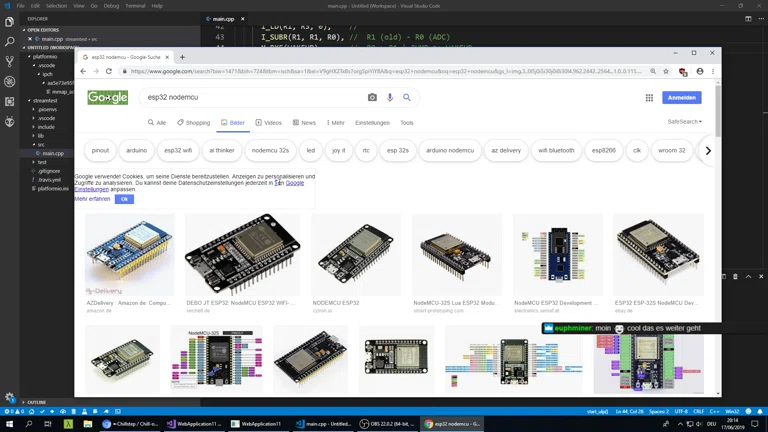Accept cookies with the Ok button
This screenshot has height=432, width=768.
point(124,199)
